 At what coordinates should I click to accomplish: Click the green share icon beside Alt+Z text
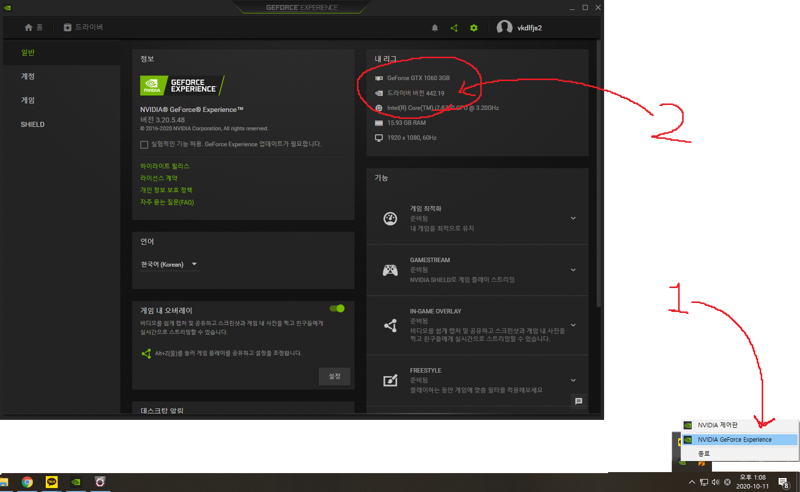pos(146,353)
